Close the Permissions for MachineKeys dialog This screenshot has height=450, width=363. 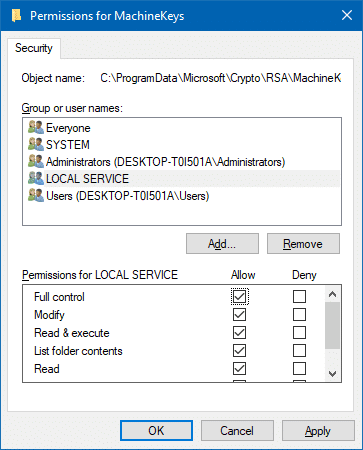tap(347, 15)
